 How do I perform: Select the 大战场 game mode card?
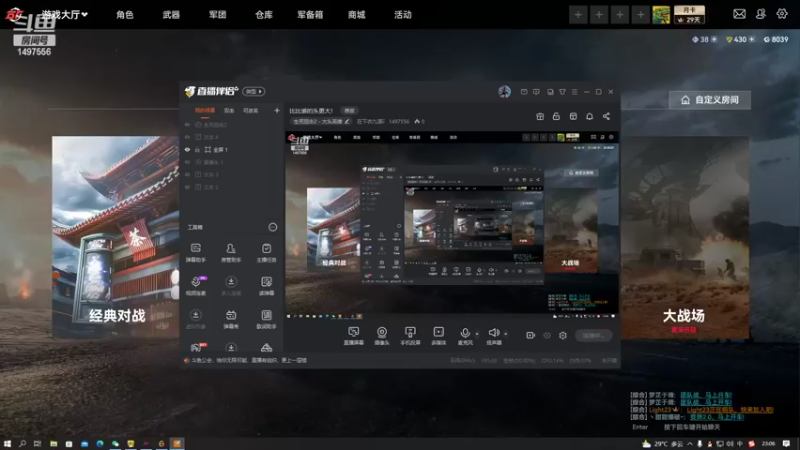685,237
